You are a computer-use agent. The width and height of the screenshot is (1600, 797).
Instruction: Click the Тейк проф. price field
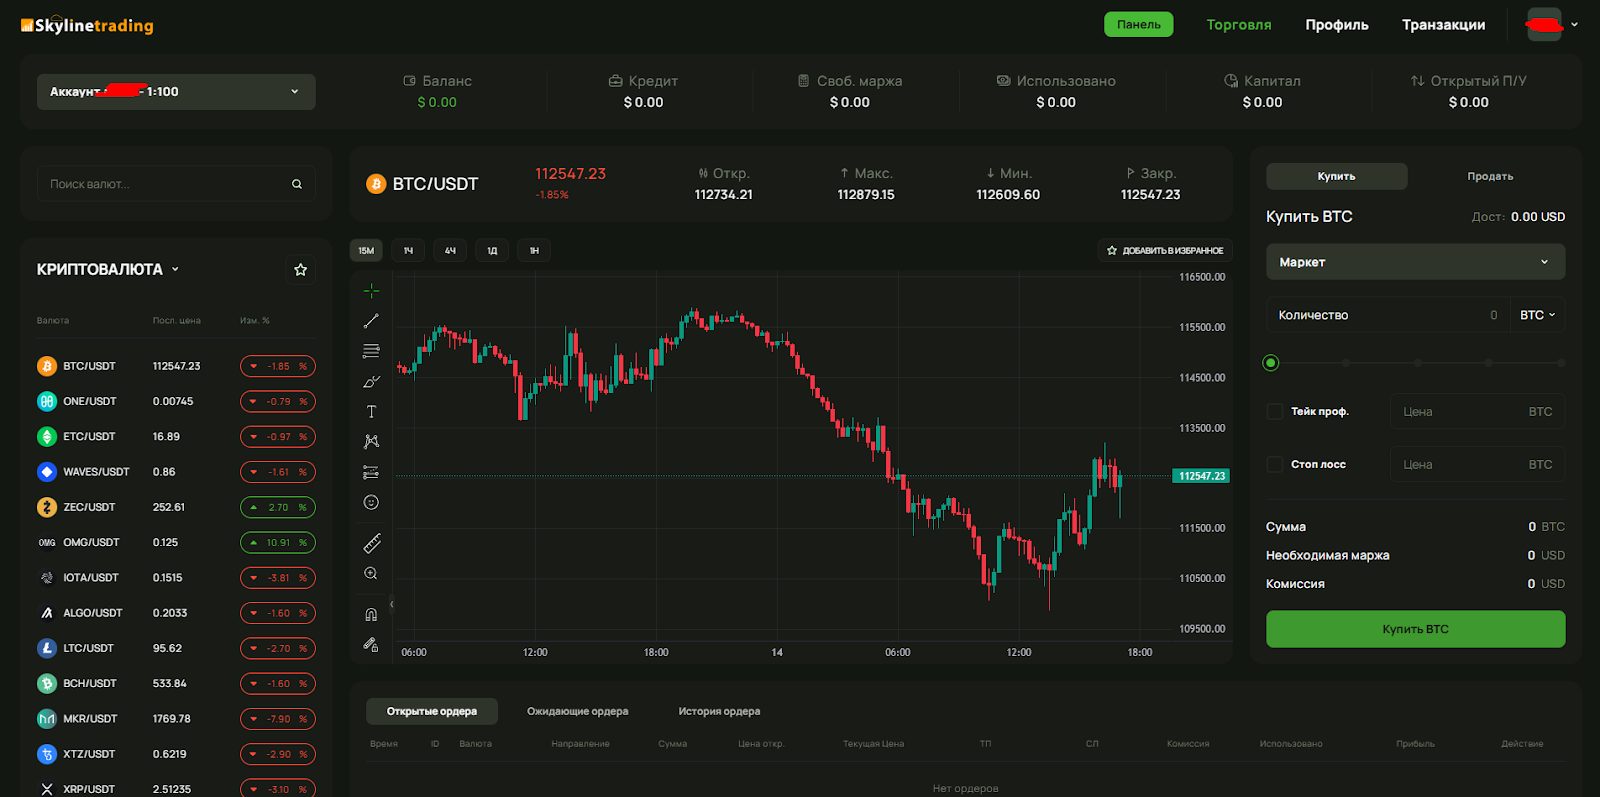pos(1478,411)
